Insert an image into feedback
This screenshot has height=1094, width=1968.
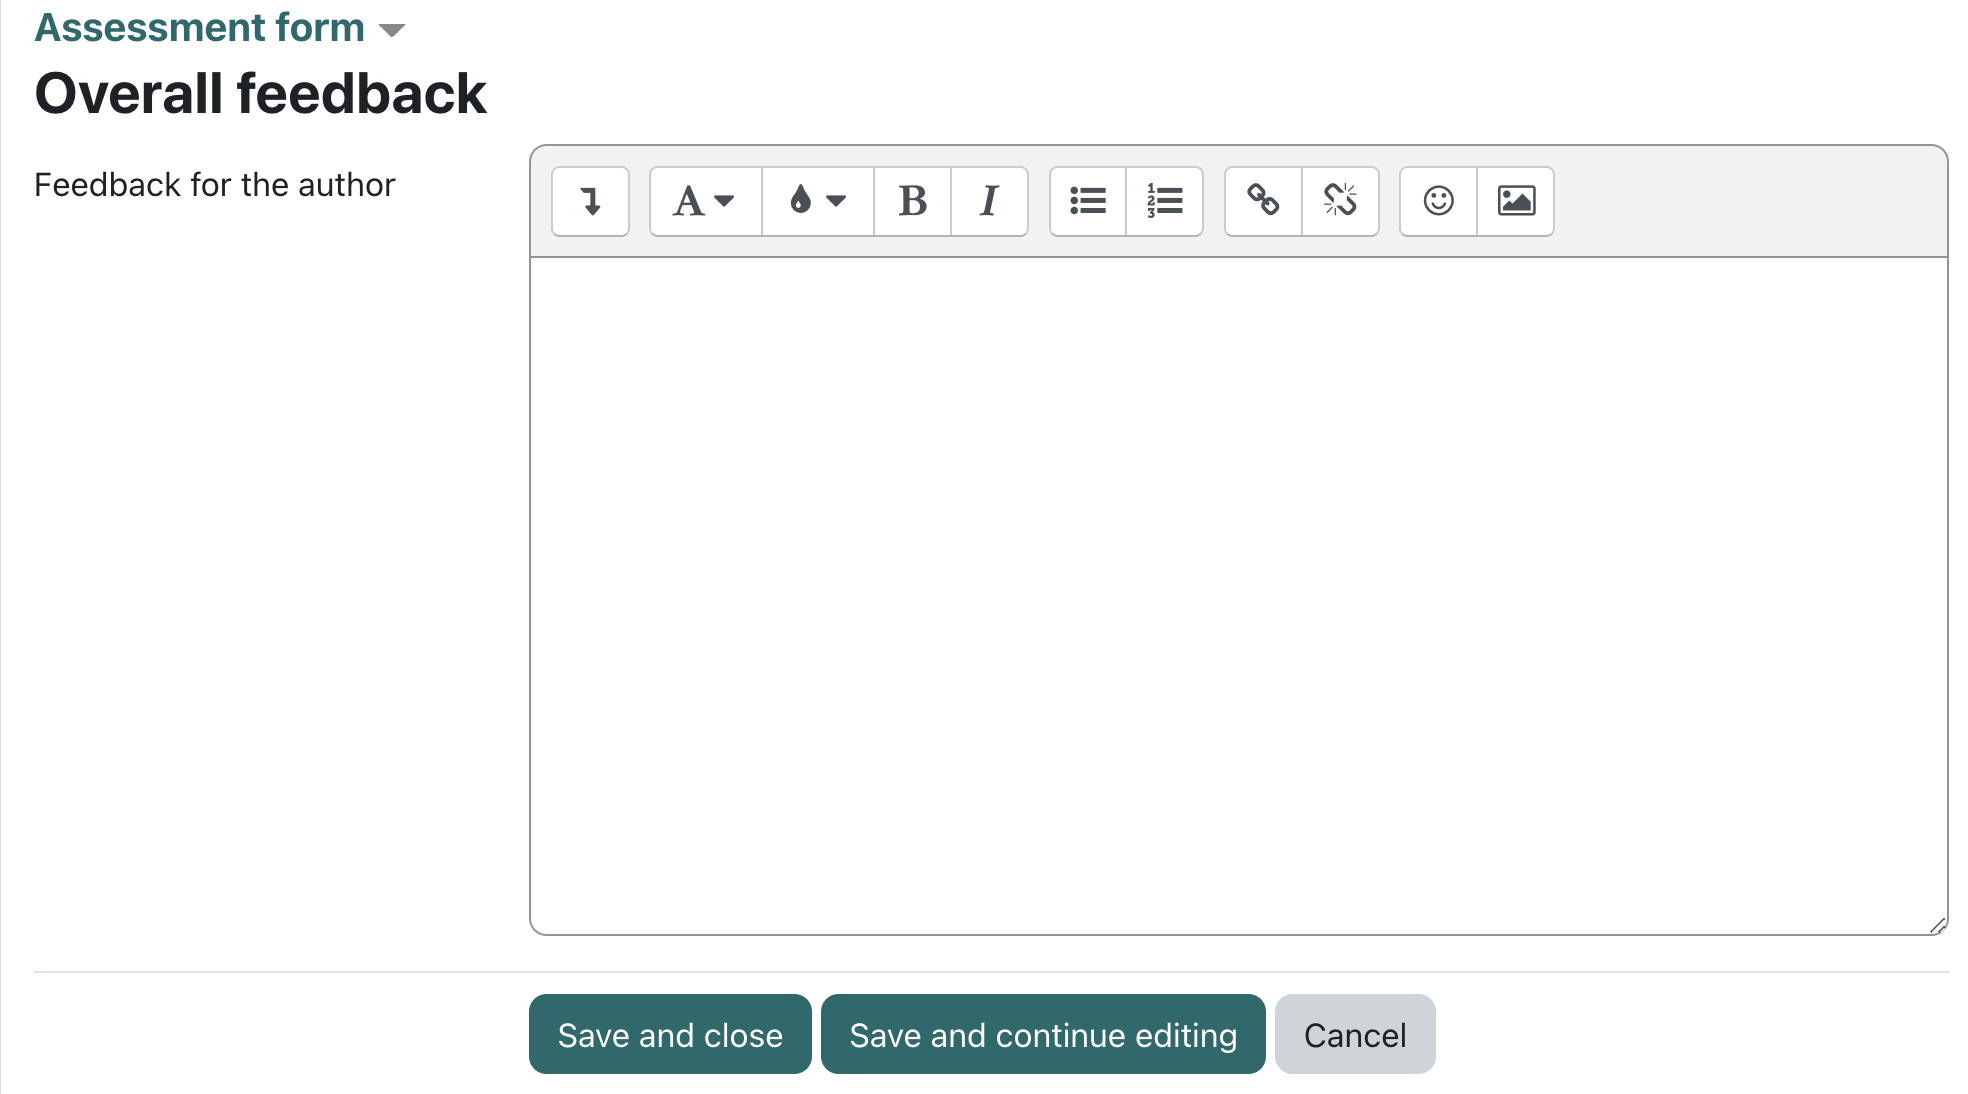tap(1516, 201)
